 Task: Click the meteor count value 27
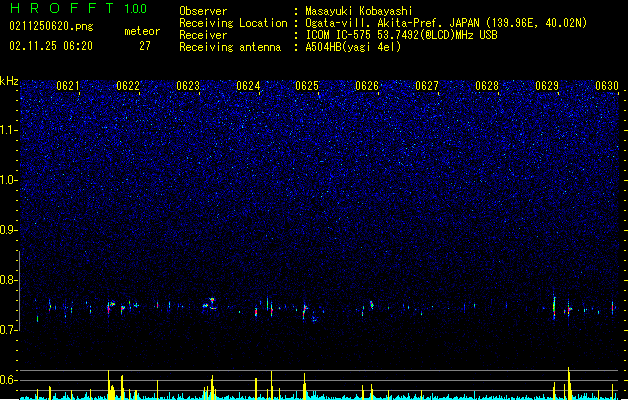coord(145,46)
